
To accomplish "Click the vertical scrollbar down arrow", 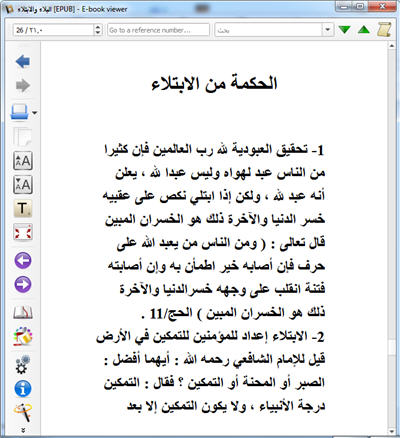I will (392, 431).
